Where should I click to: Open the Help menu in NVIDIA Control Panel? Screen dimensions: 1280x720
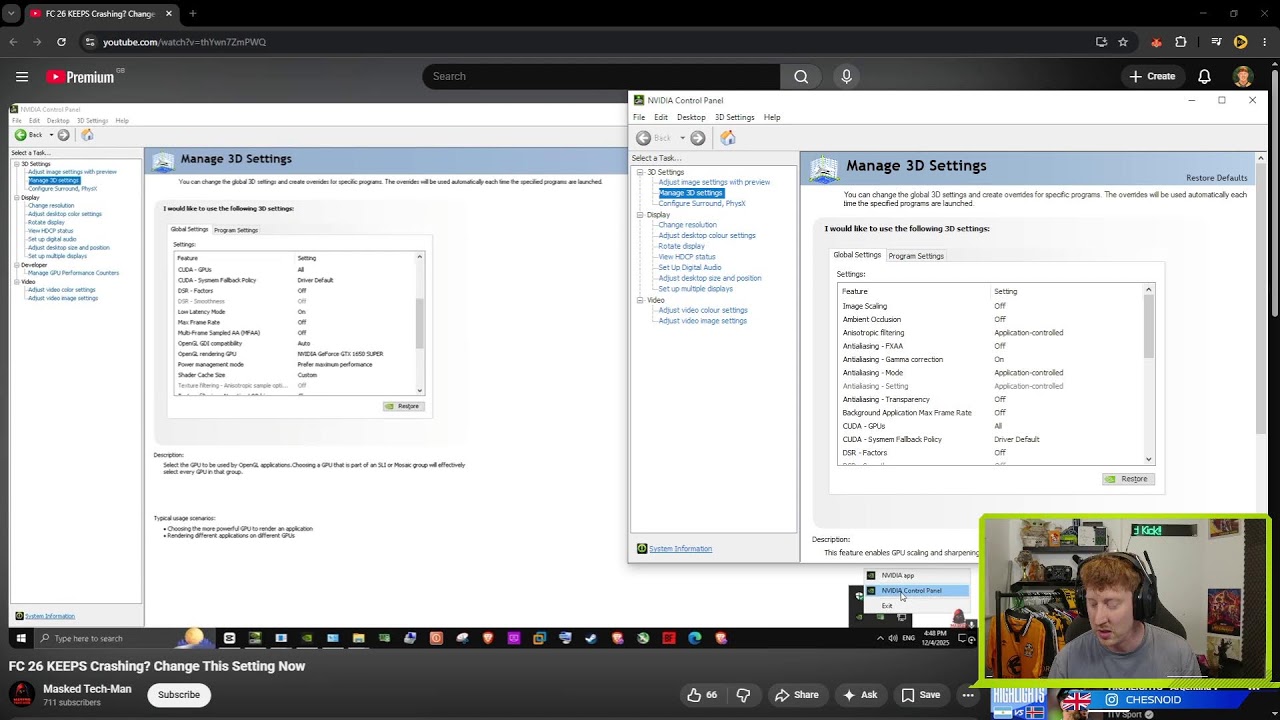pos(772,117)
